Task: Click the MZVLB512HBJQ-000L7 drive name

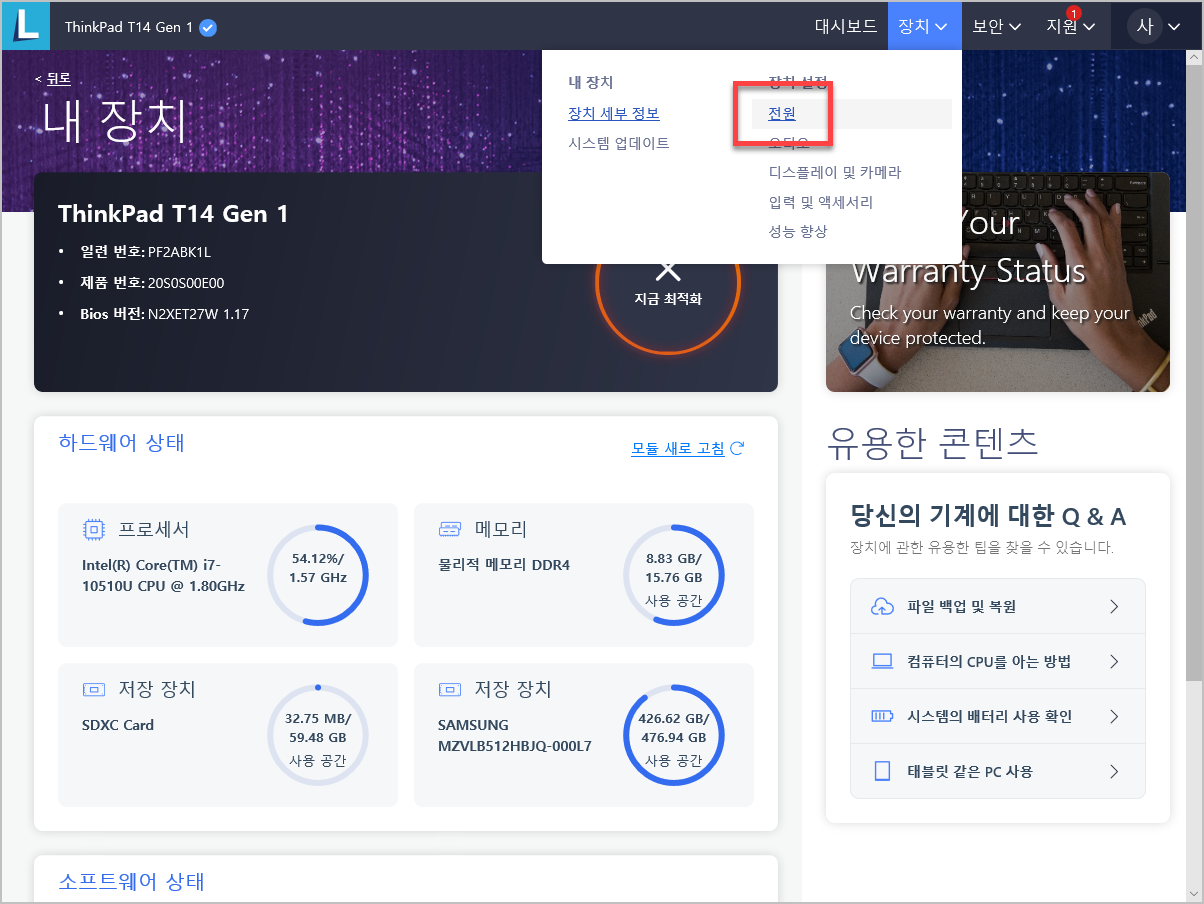Action: [x=514, y=746]
